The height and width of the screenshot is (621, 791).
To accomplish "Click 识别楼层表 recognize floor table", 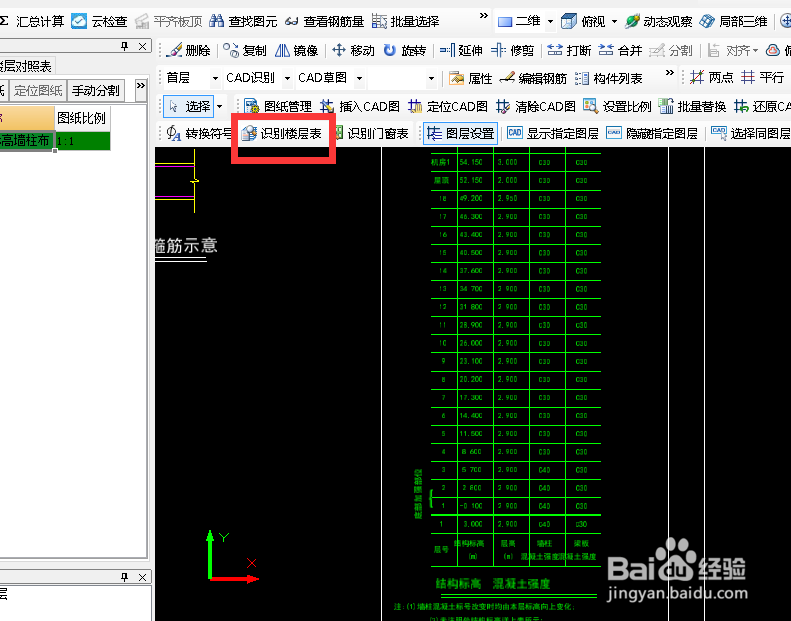I will pos(281,134).
